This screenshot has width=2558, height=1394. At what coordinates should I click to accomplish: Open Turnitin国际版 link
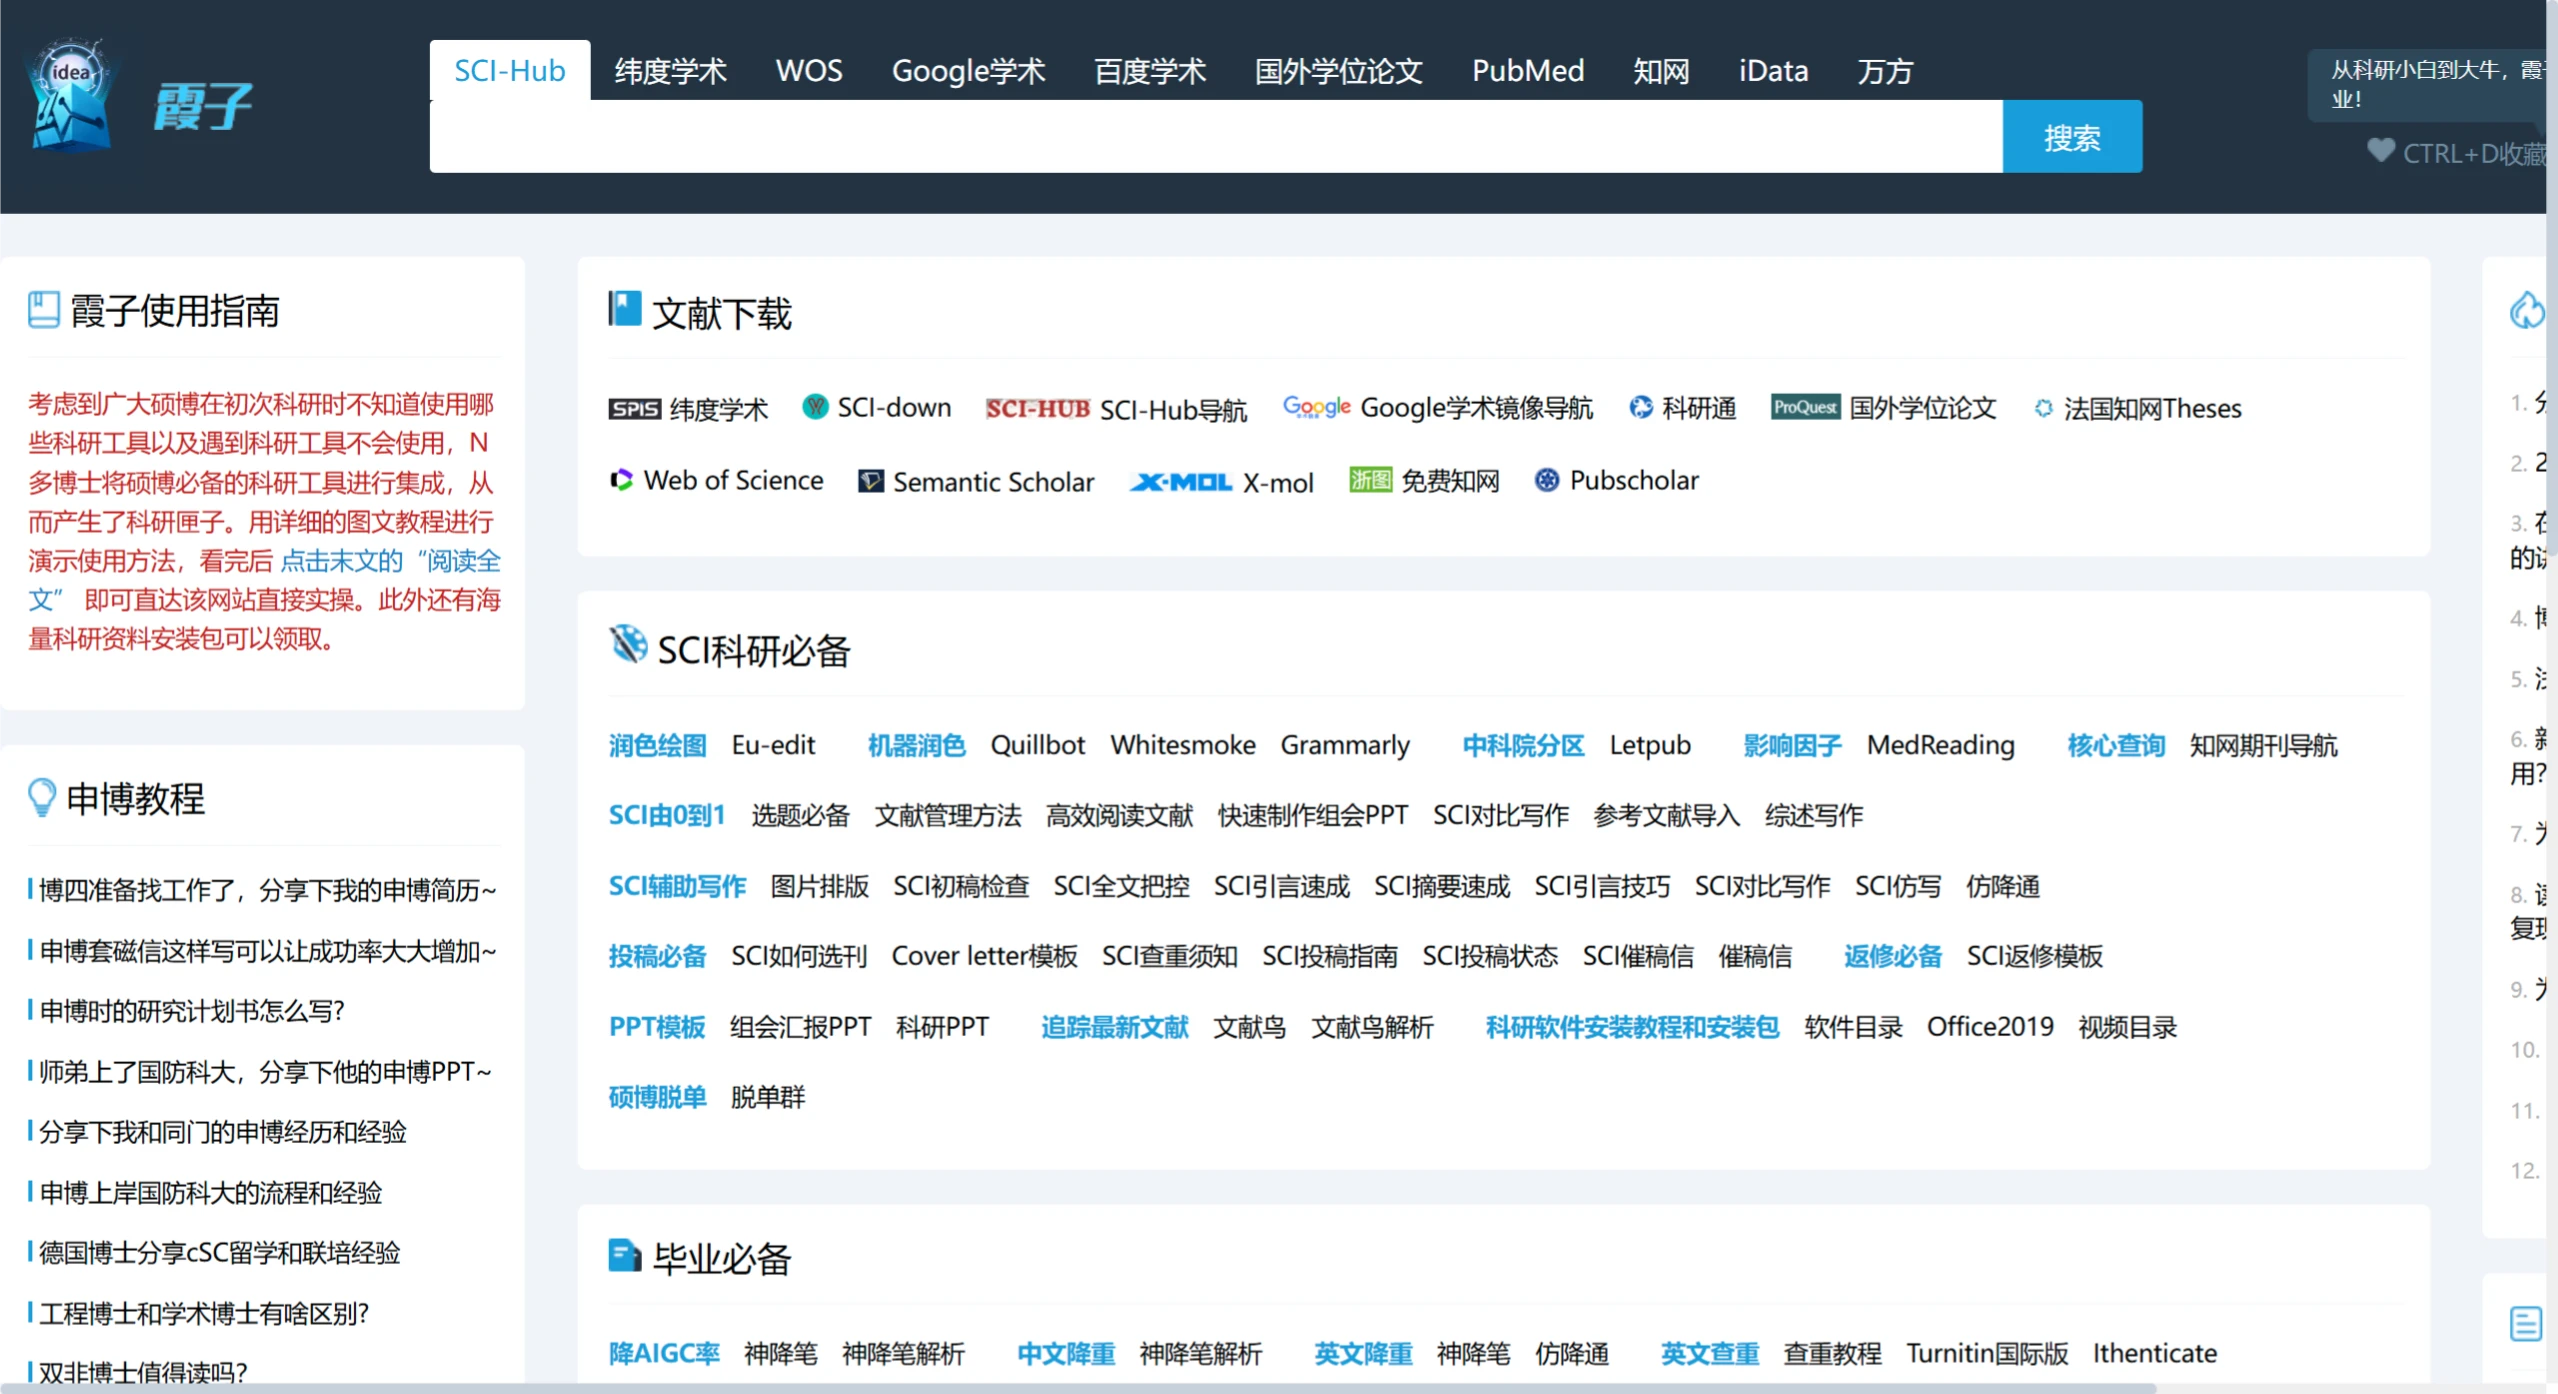(1987, 1353)
